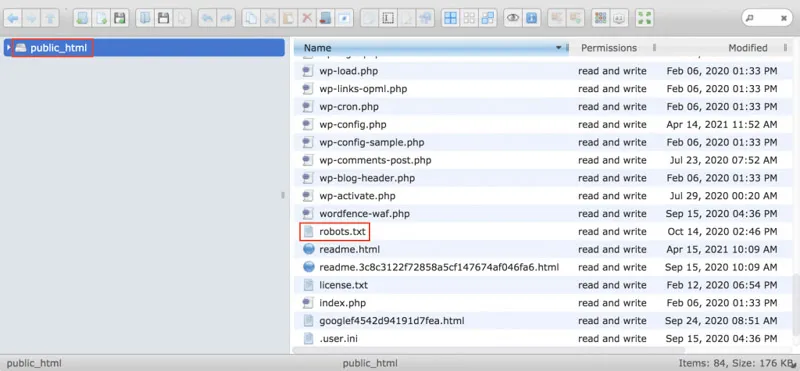
Task: Upload files using the green-arrow disk icon
Action: tap(119, 19)
